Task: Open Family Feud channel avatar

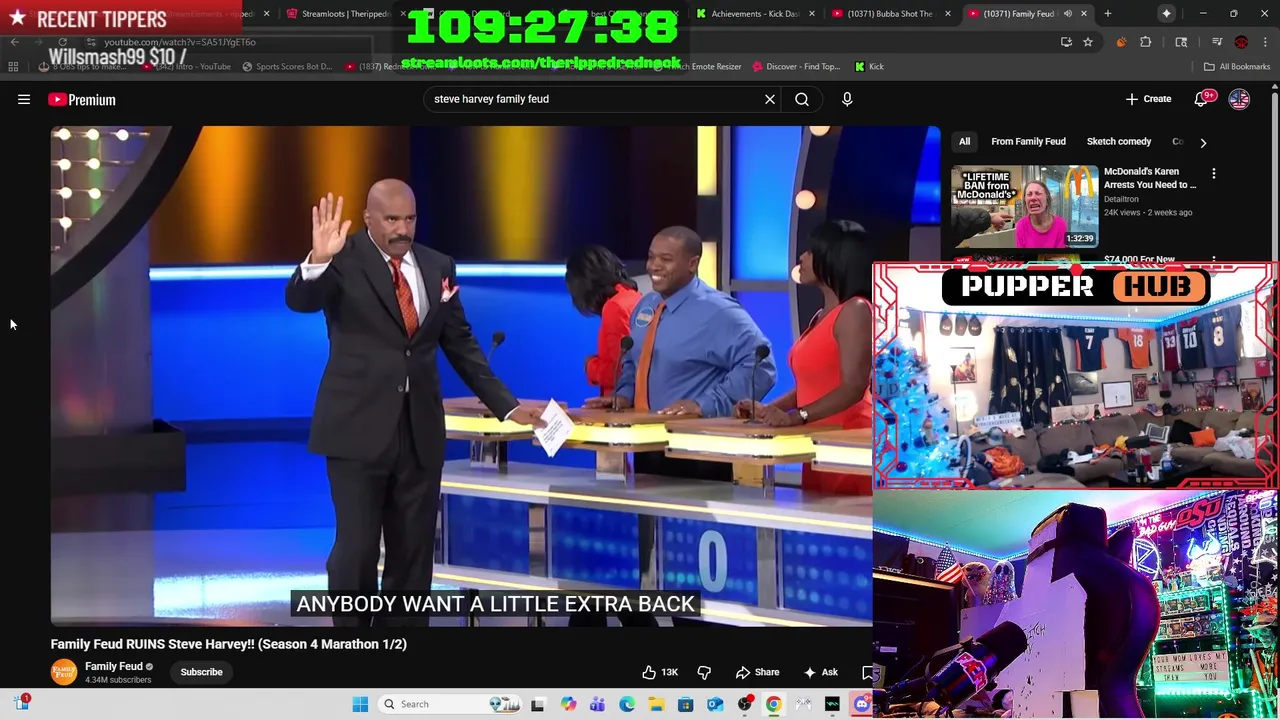Action: [63, 672]
